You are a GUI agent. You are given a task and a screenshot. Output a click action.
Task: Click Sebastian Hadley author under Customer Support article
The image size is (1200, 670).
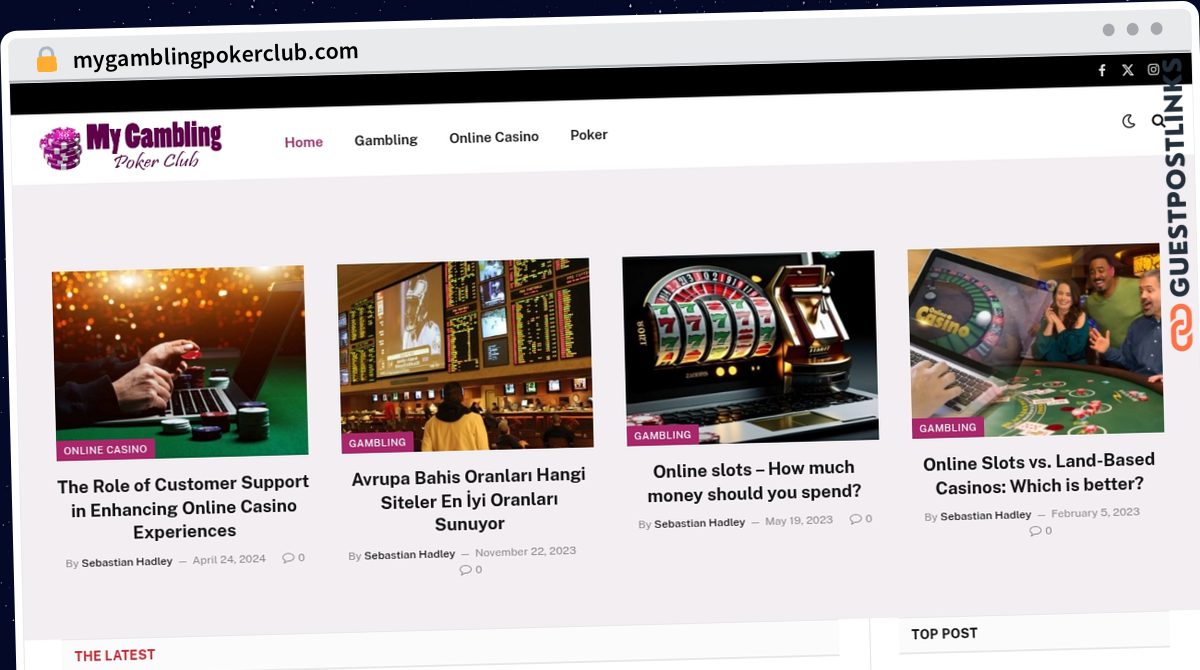[127, 562]
